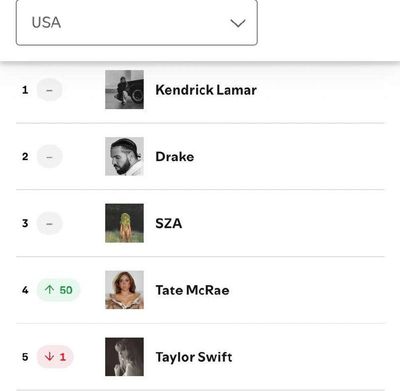Select the Taylor Swift name link
The image size is (400, 391).
[x=194, y=357]
